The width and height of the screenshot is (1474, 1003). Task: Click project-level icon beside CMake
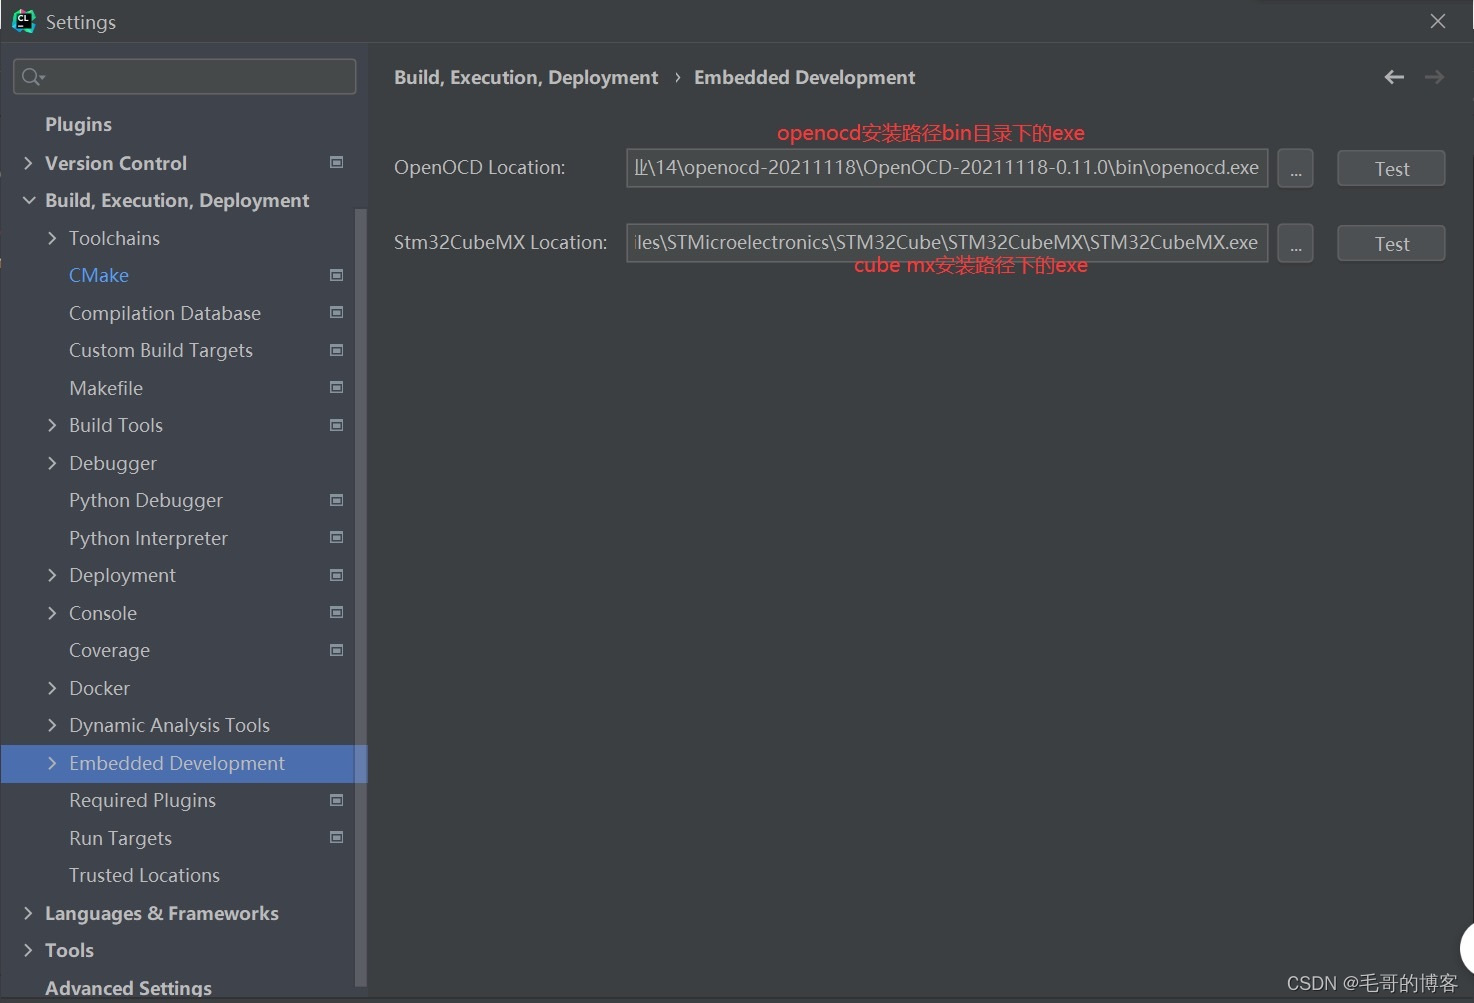pos(337,275)
